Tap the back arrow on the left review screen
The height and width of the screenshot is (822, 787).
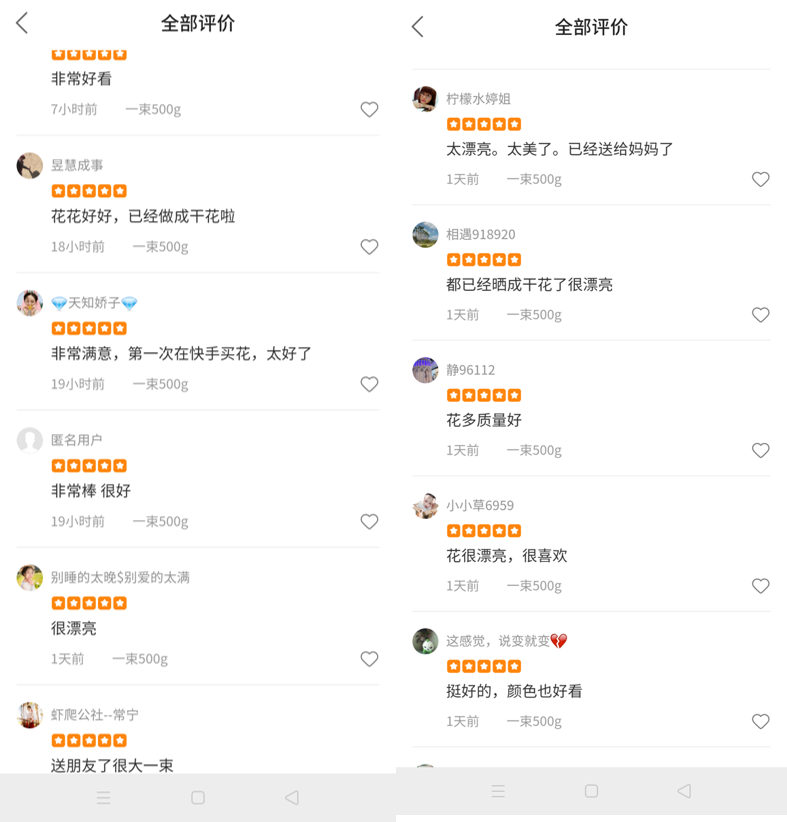pos(22,23)
